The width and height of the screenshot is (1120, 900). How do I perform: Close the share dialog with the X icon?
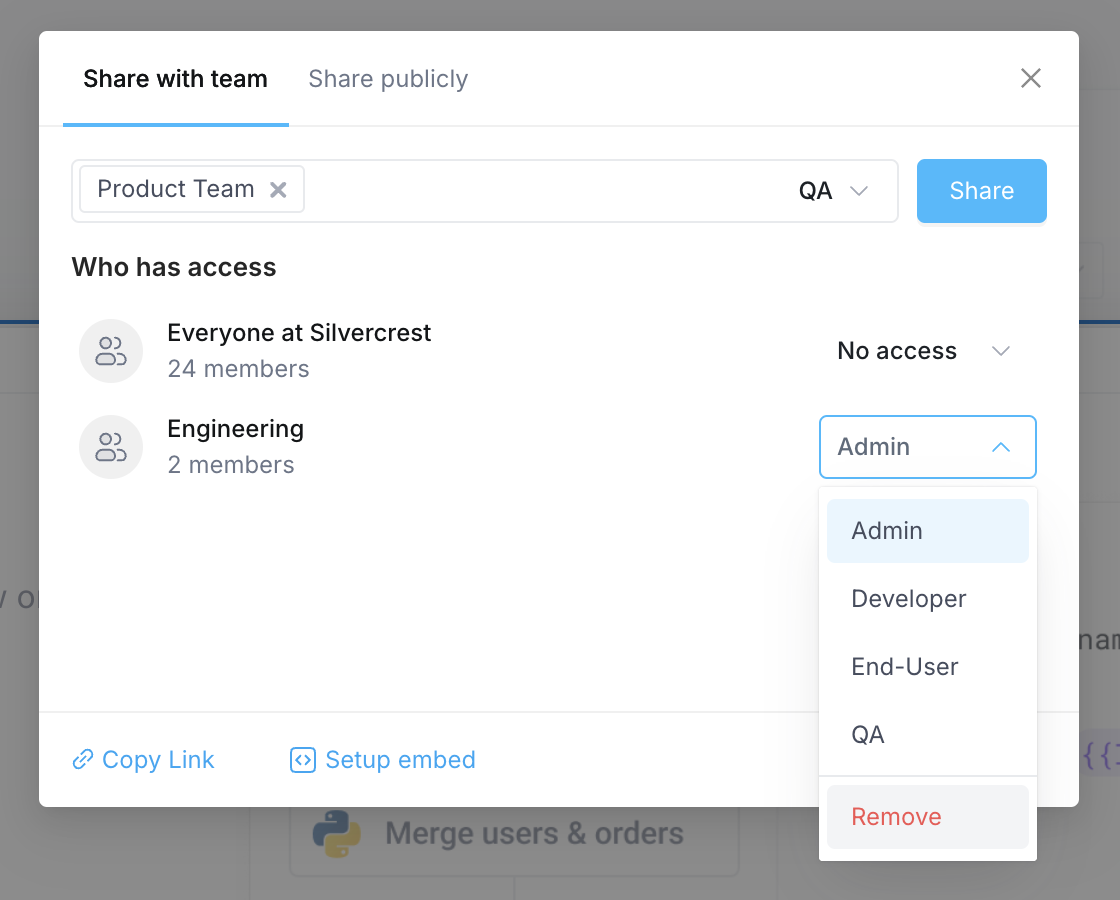tap(1031, 78)
